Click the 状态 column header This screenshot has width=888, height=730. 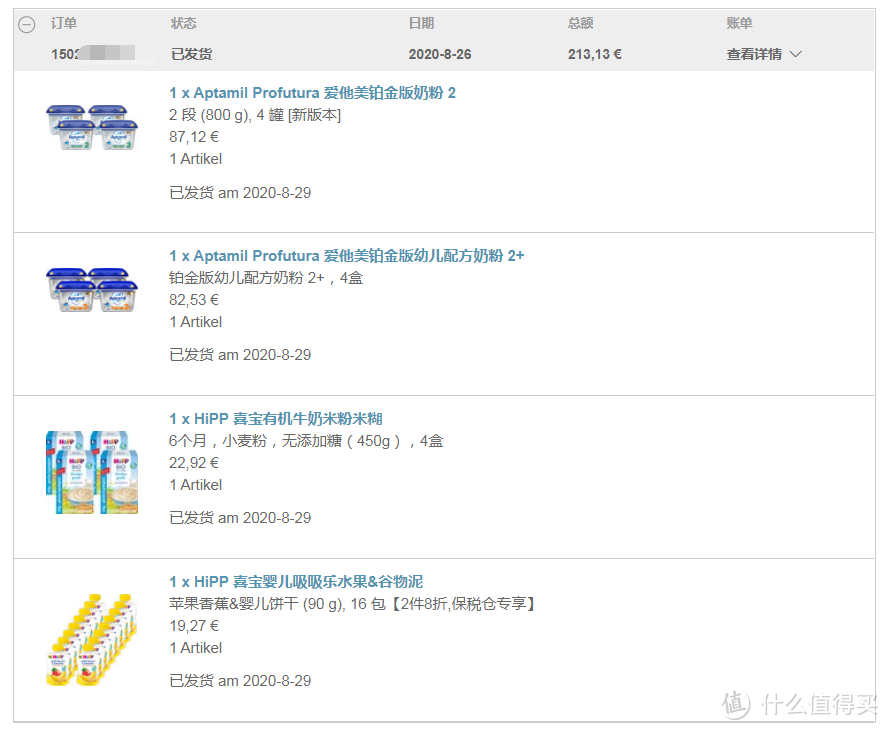(x=183, y=23)
